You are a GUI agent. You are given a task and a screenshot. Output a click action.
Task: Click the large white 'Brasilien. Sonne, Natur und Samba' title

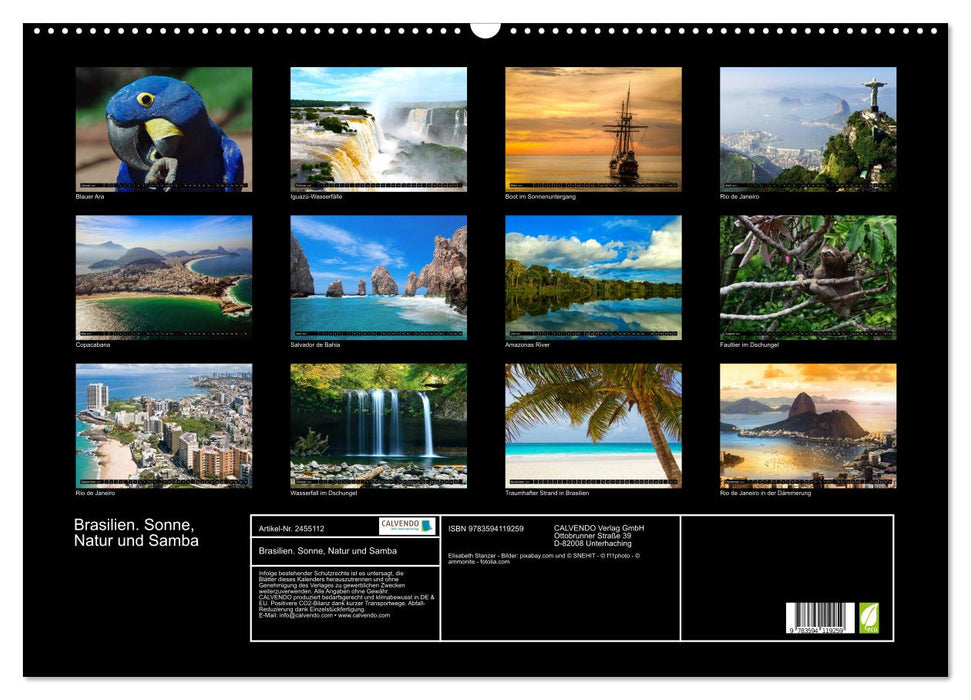136,533
